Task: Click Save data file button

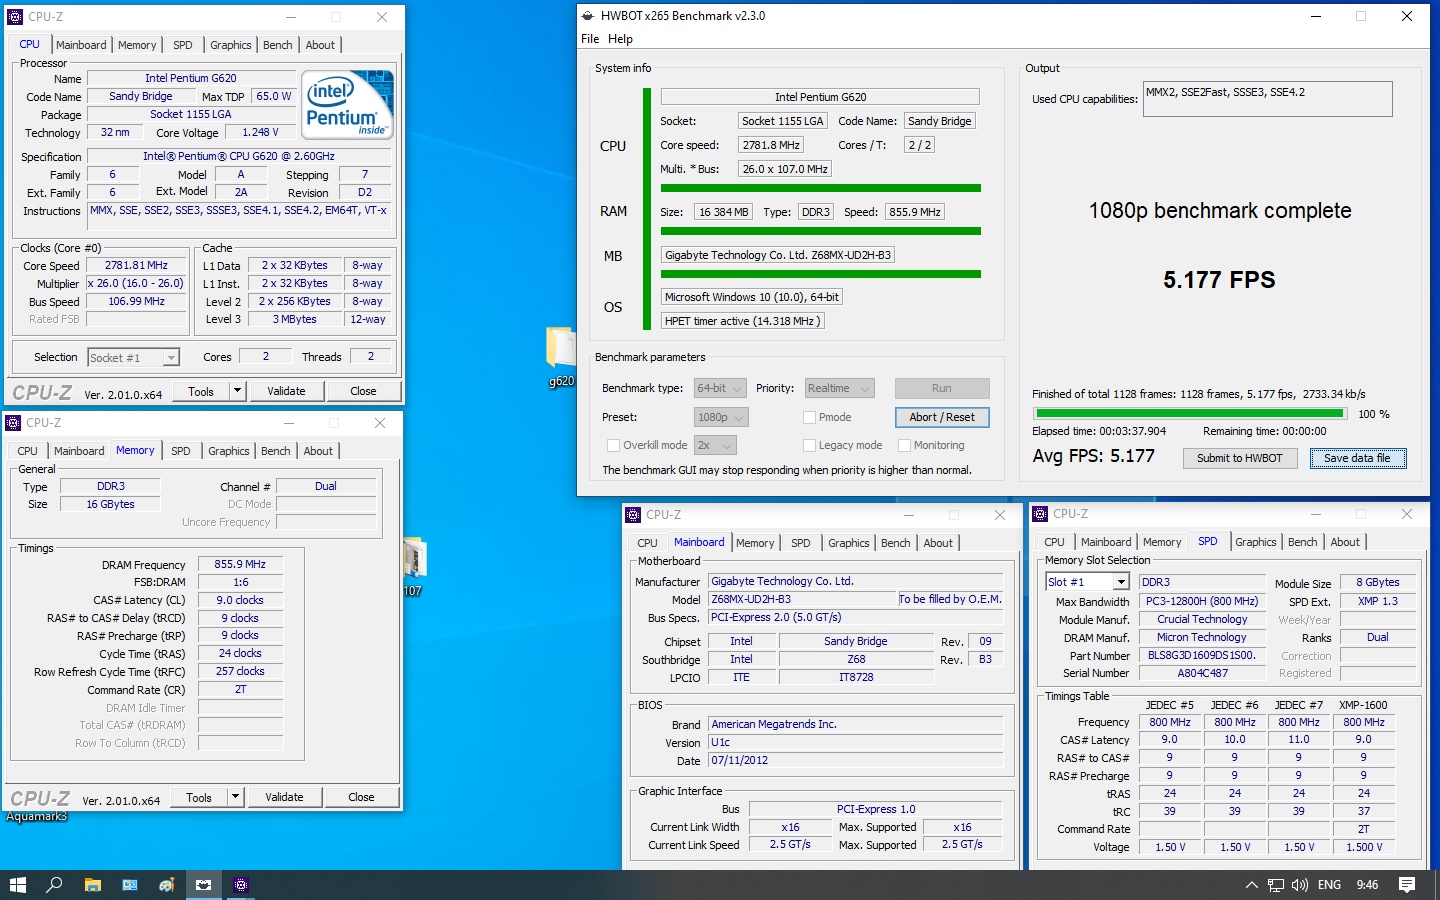Action: [1357, 458]
